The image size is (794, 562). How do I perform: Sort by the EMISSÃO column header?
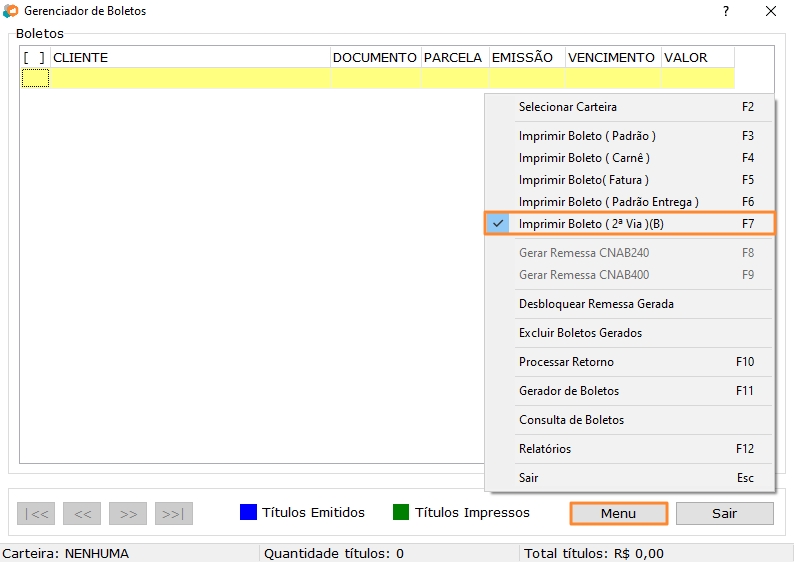pos(527,58)
